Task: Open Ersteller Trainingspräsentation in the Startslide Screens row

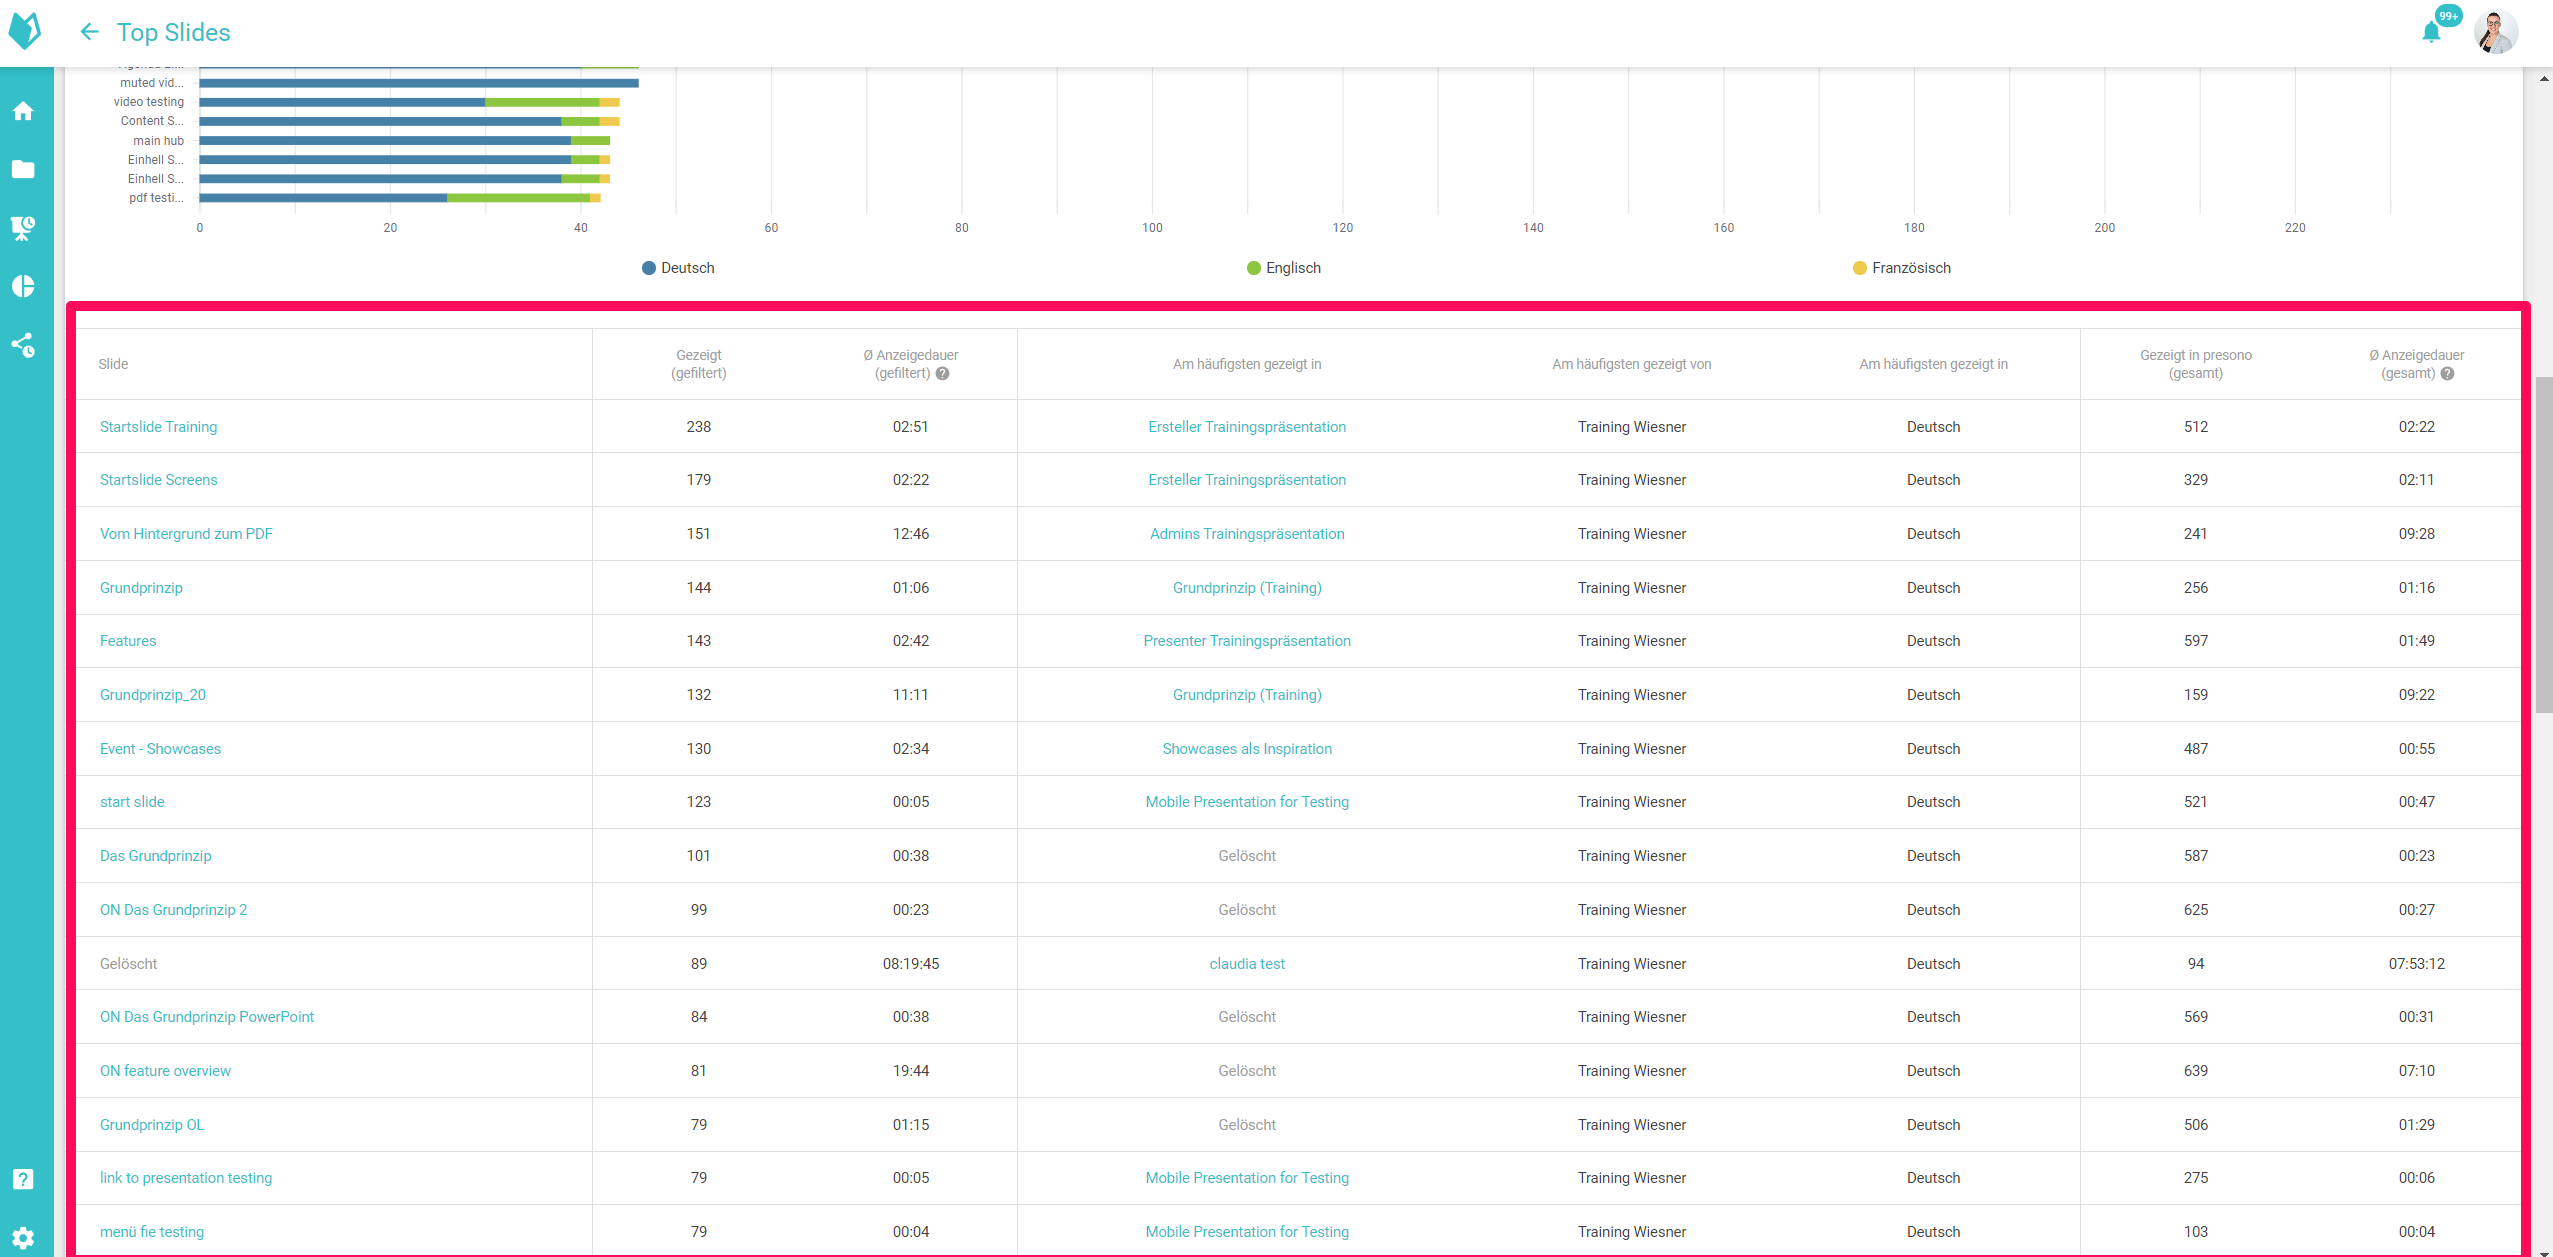Action: [1247, 480]
